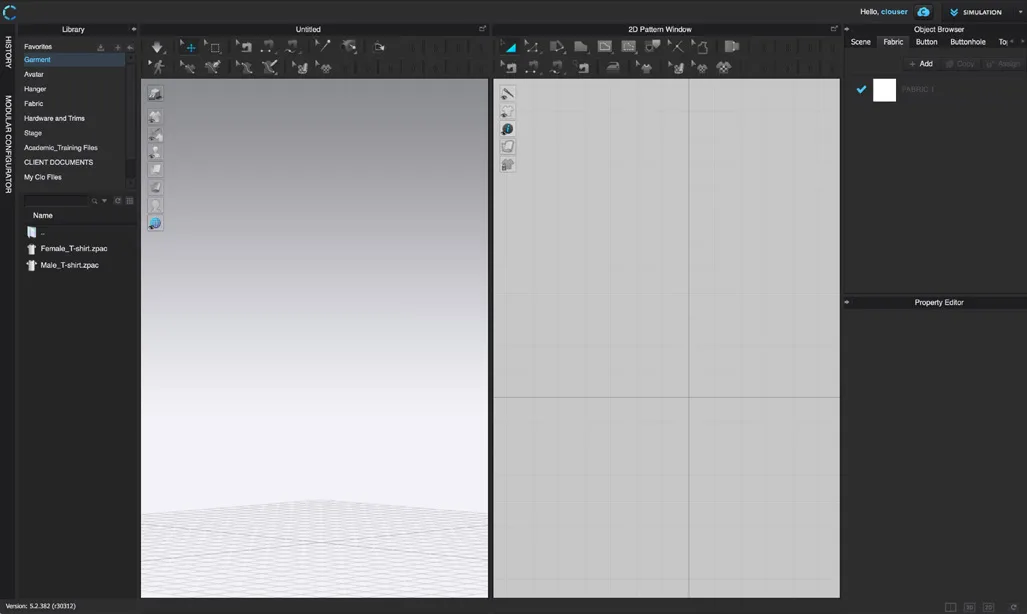Click the back arrow icon beside Favorites
1027x614 pixels.
130,47
